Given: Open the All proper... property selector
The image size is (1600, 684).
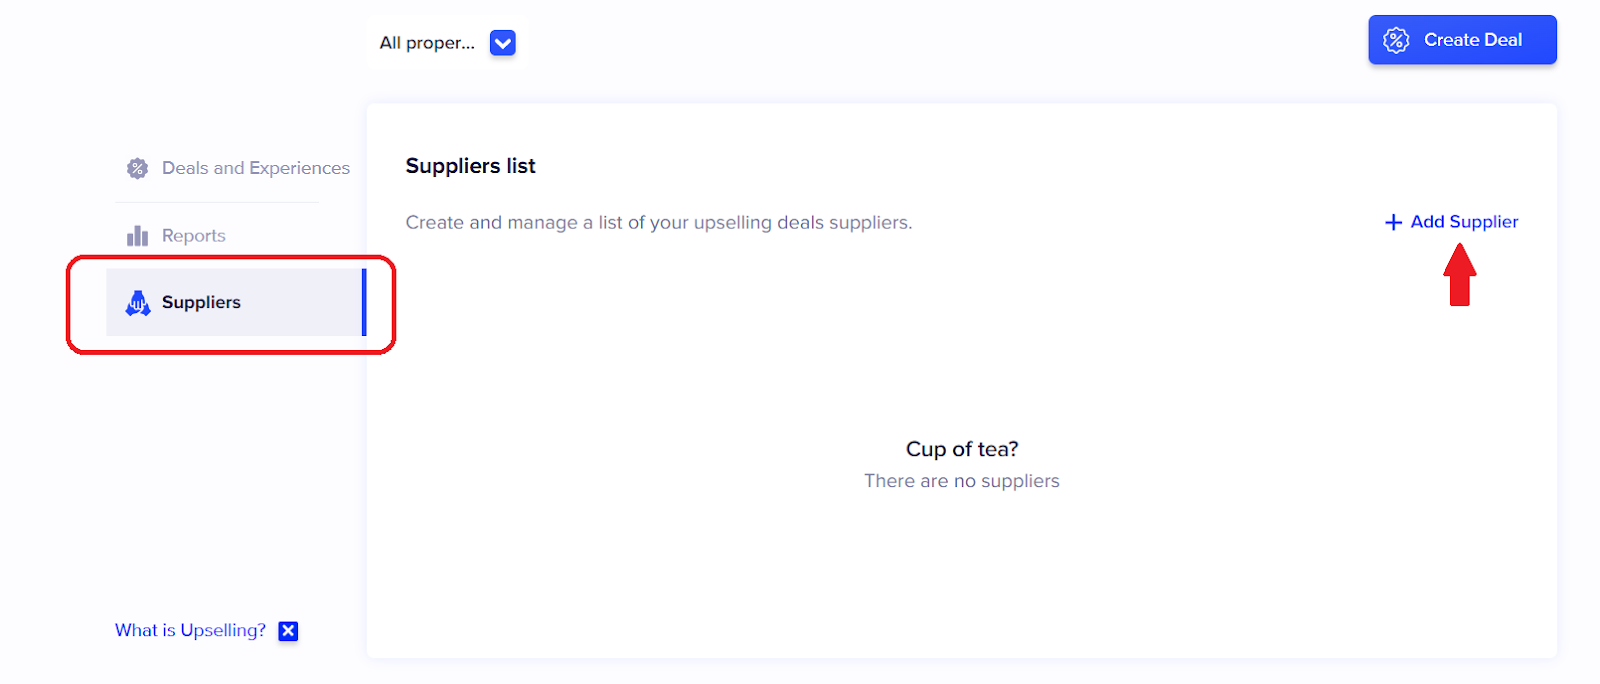Looking at the screenshot, I should click(x=427, y=43).
